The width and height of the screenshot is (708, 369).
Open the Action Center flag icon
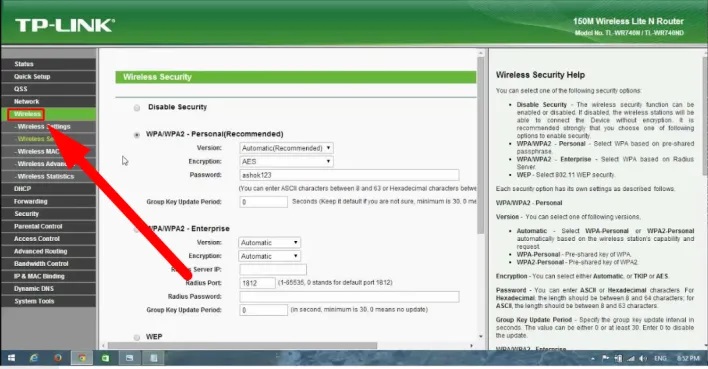coord(606,359)
